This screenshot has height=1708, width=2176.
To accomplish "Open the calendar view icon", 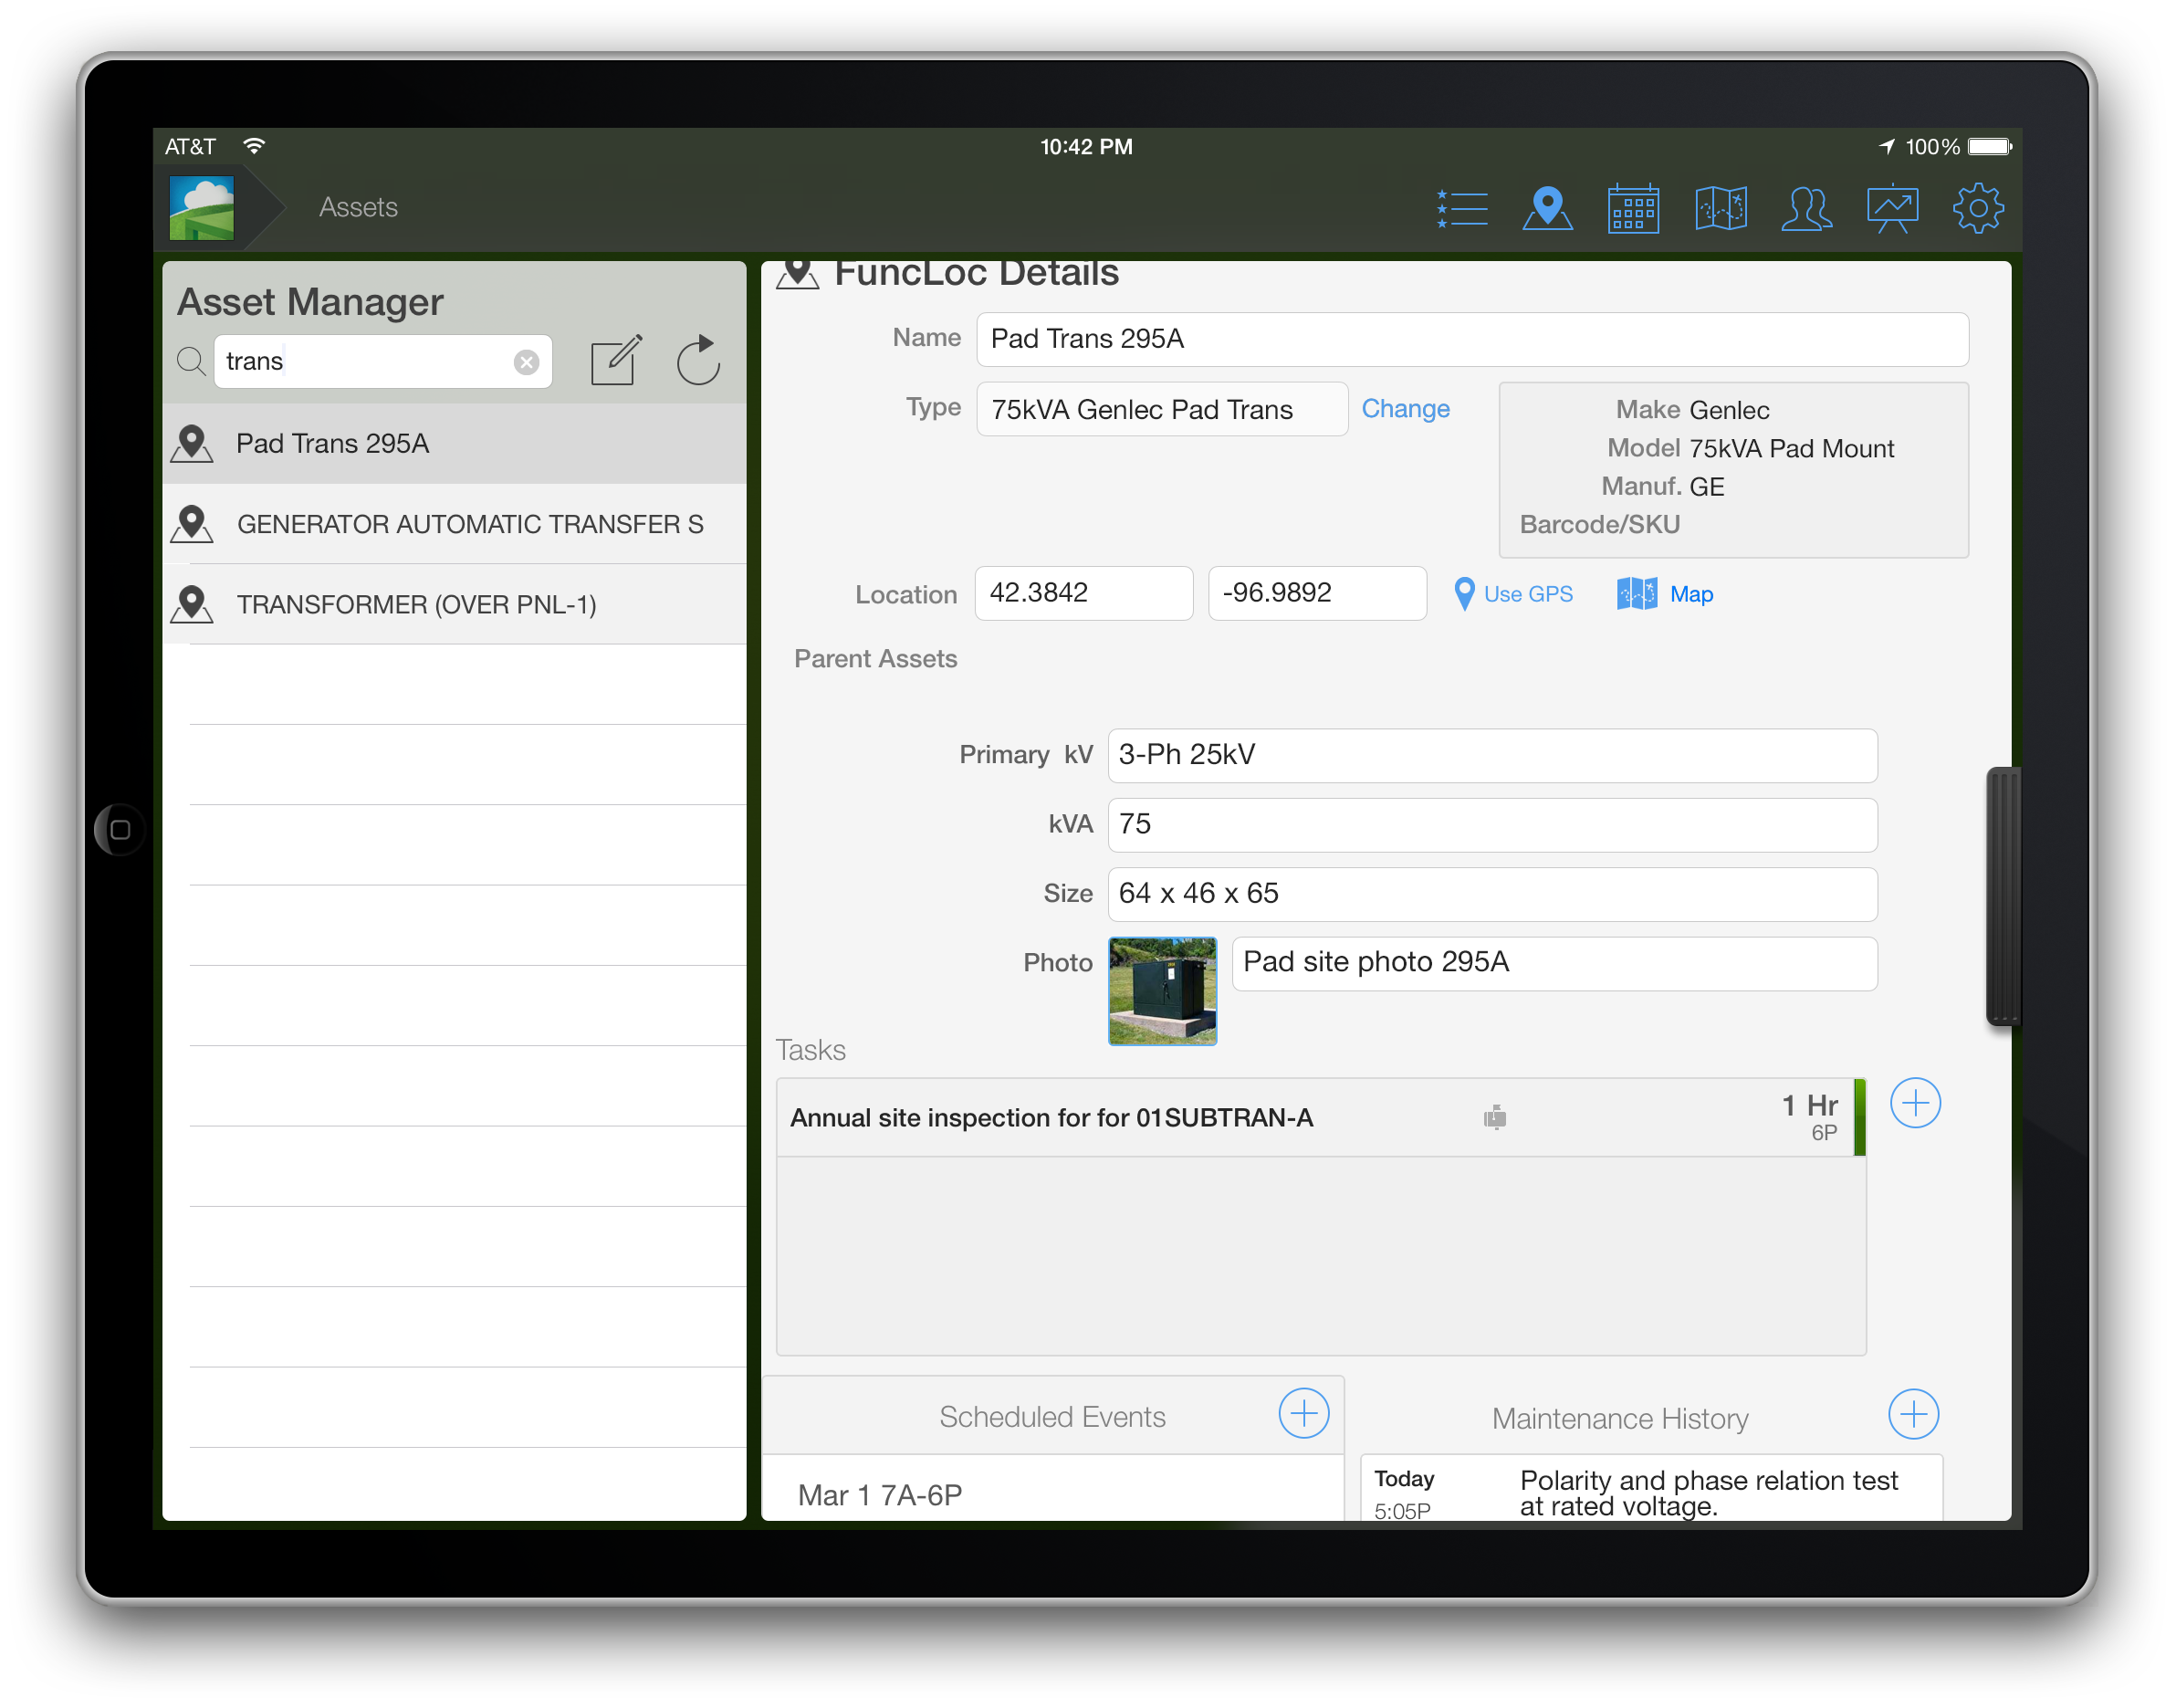I will 1633,209.
